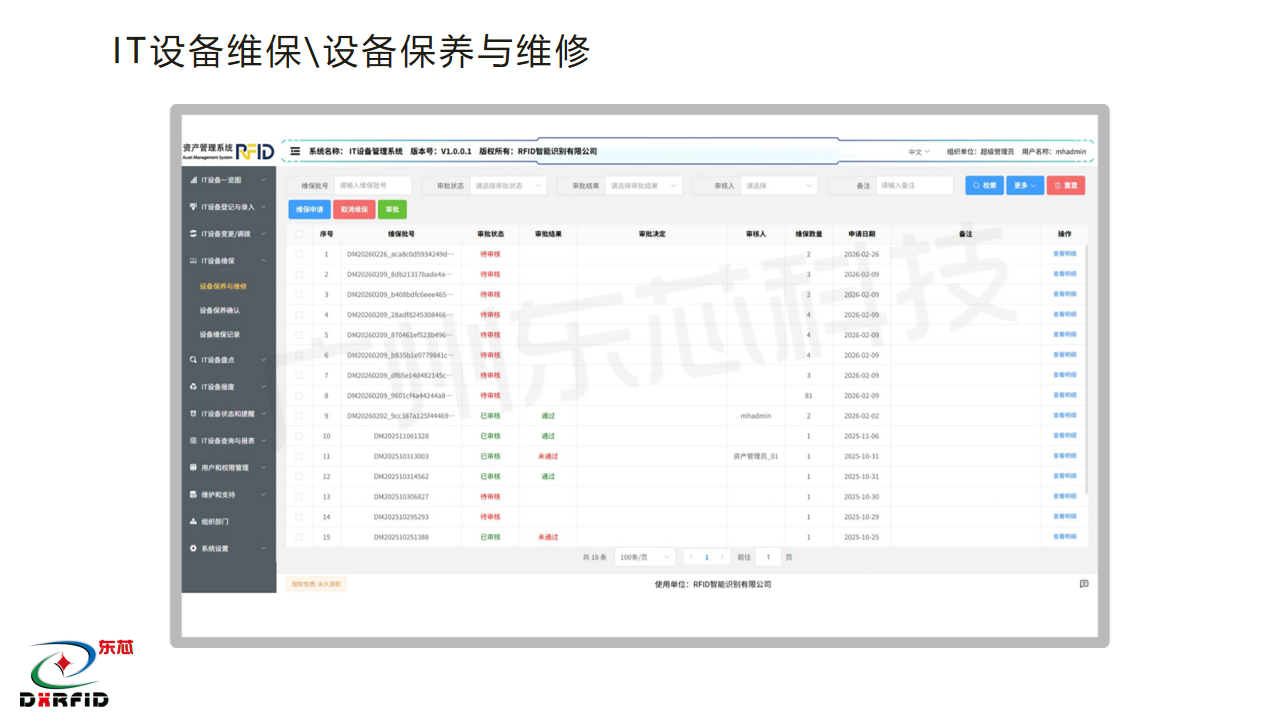The height and width of the screenshot is (720, 1280).
Task: Focus the 备注 remark input field
Action: [x=915, y=185]
